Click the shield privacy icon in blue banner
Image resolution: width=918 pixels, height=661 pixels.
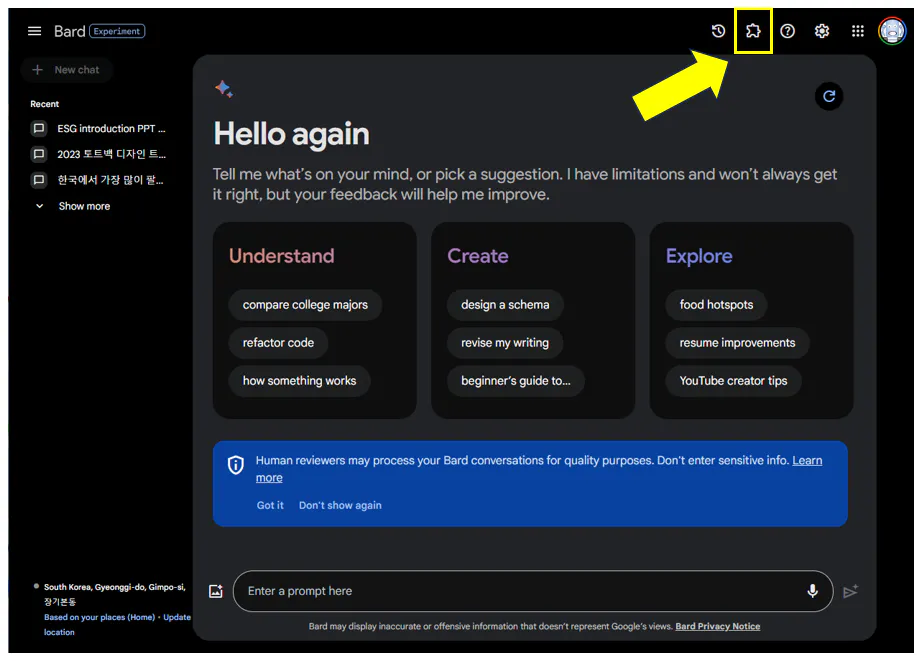(235, 465)
